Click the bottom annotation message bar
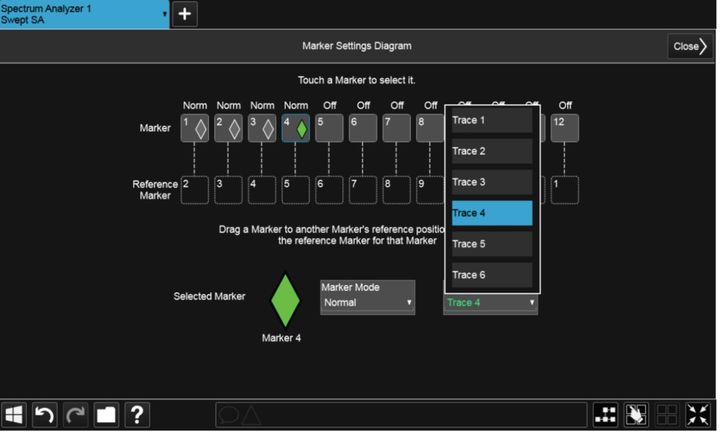 pyautogui.click(x=401, y=415)
